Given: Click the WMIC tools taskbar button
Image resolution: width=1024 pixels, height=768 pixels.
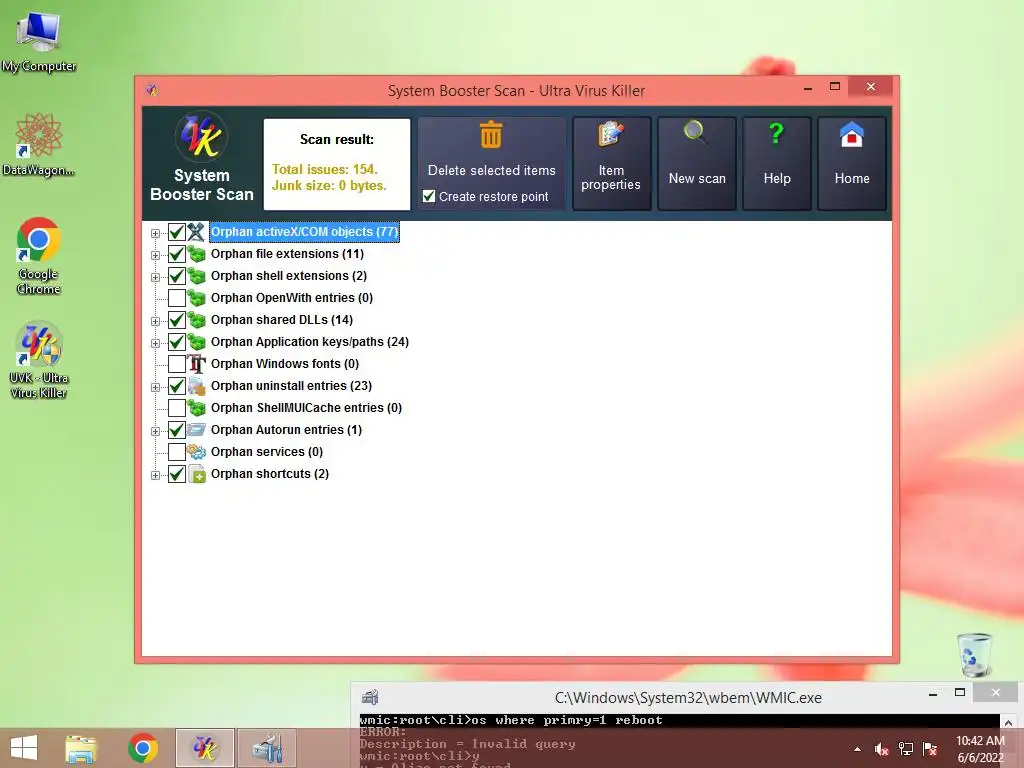Looking at the screenshot, I should point(267,748).
